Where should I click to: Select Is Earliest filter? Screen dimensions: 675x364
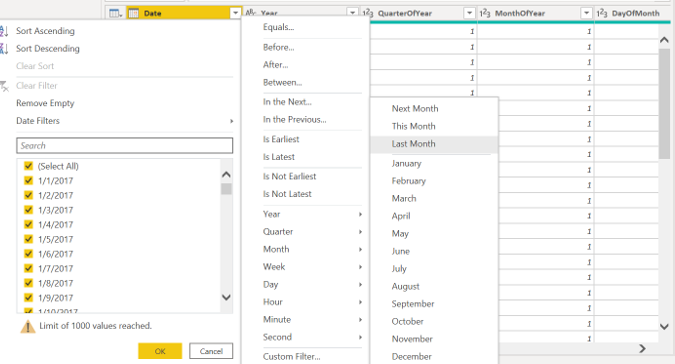pos(281,139)
